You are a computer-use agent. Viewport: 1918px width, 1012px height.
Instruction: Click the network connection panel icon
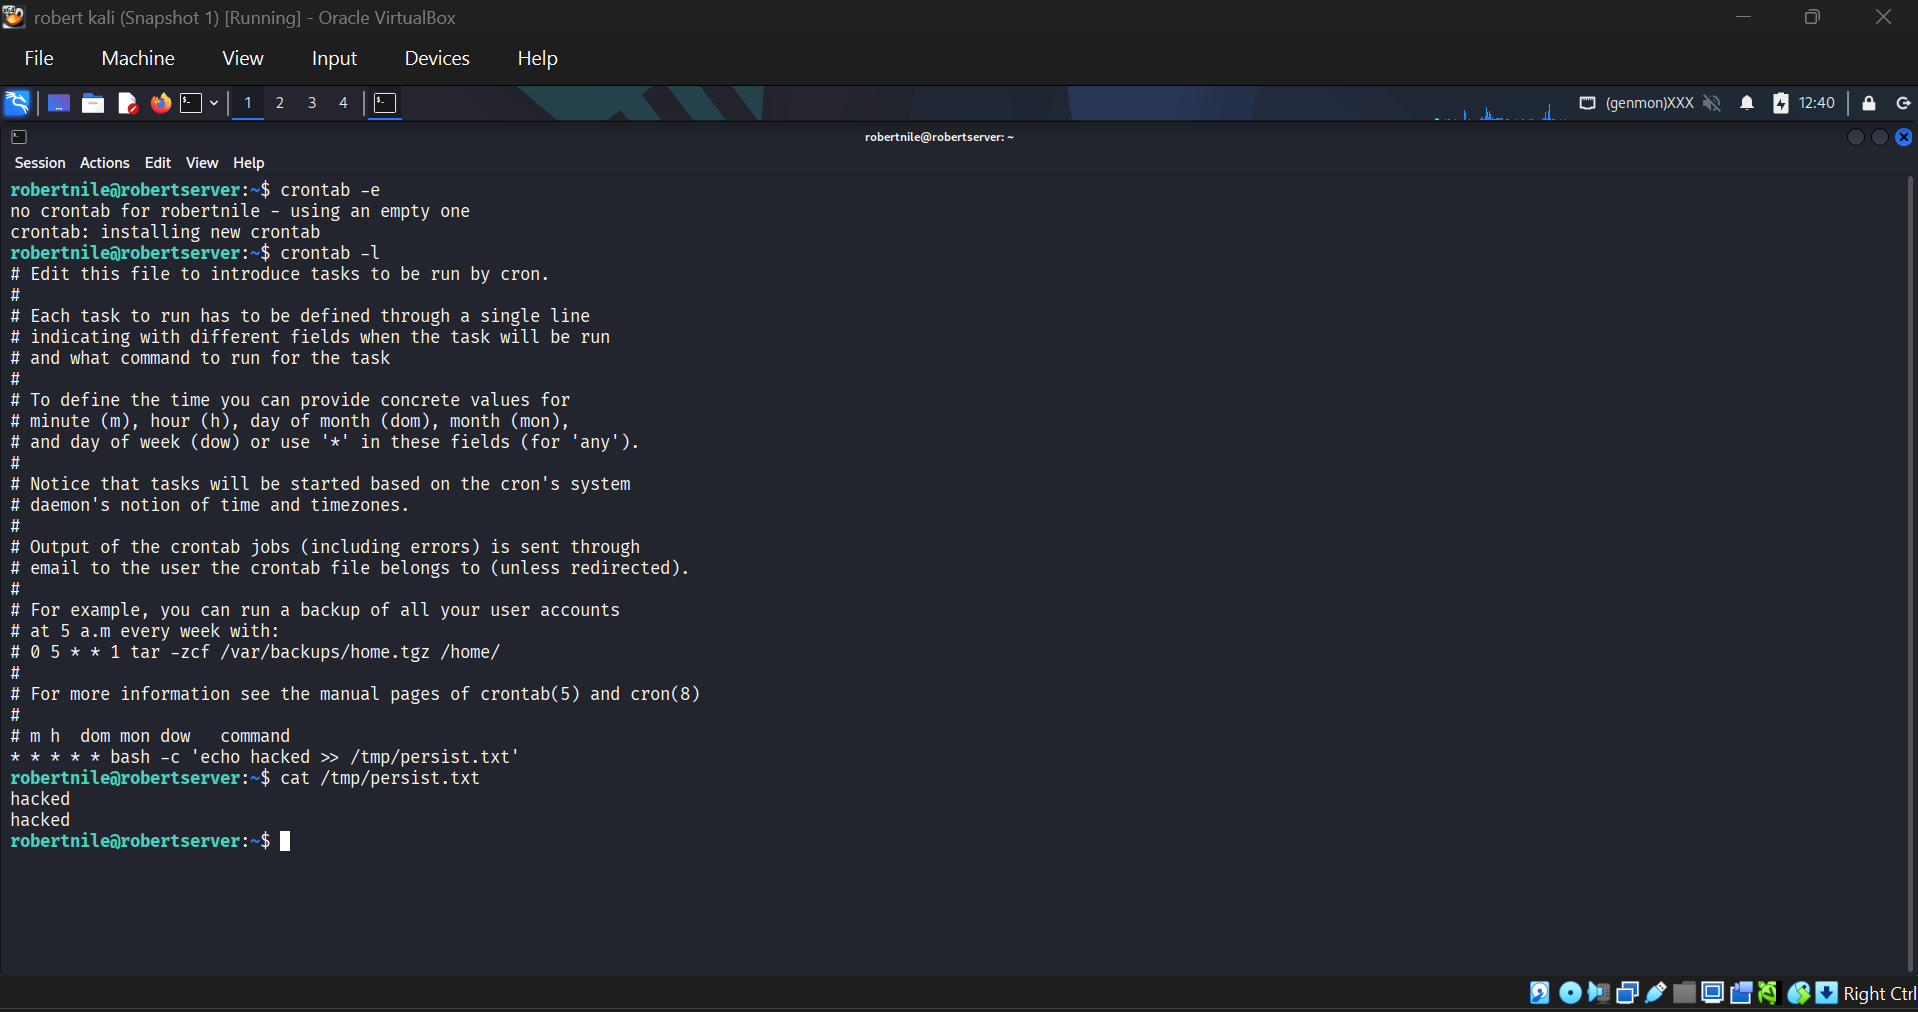[1587, 103]
